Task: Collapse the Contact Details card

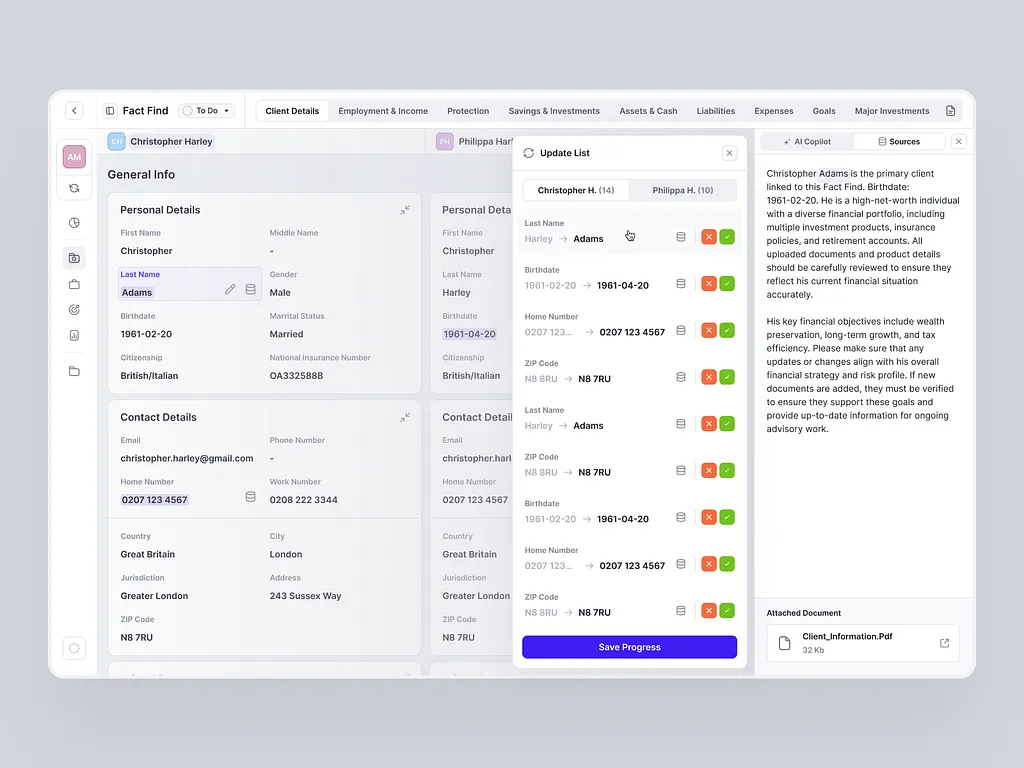Action: click(405, 417)
